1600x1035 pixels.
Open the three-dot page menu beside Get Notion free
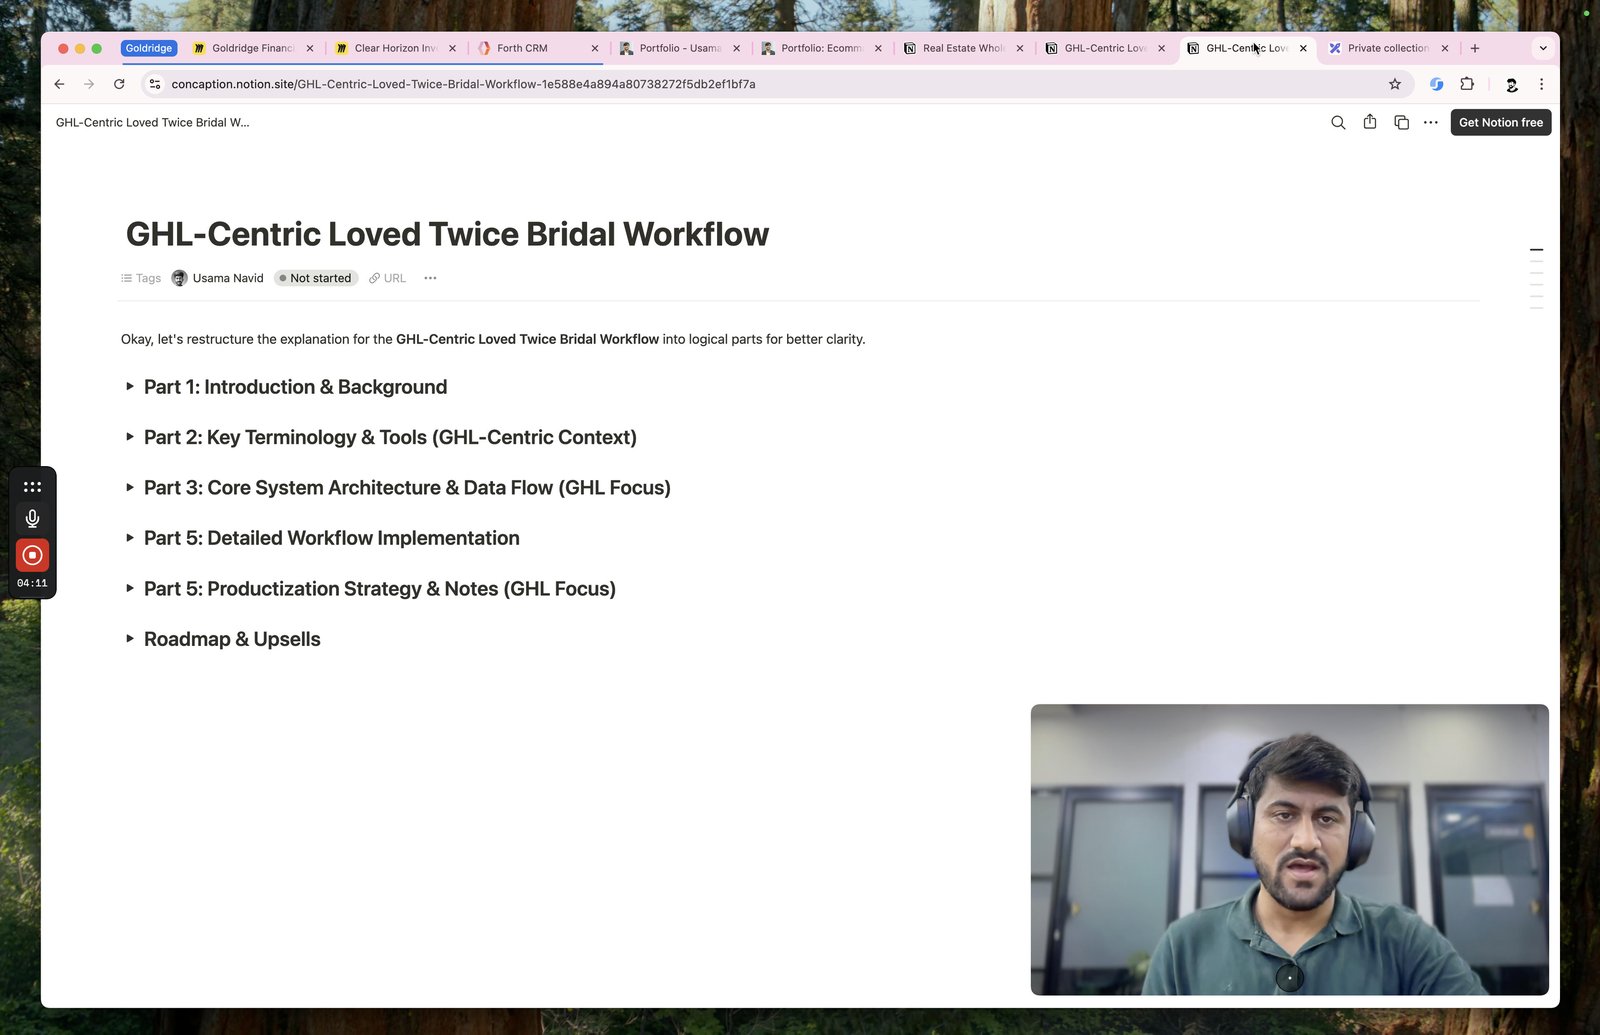pos(1431,123)
